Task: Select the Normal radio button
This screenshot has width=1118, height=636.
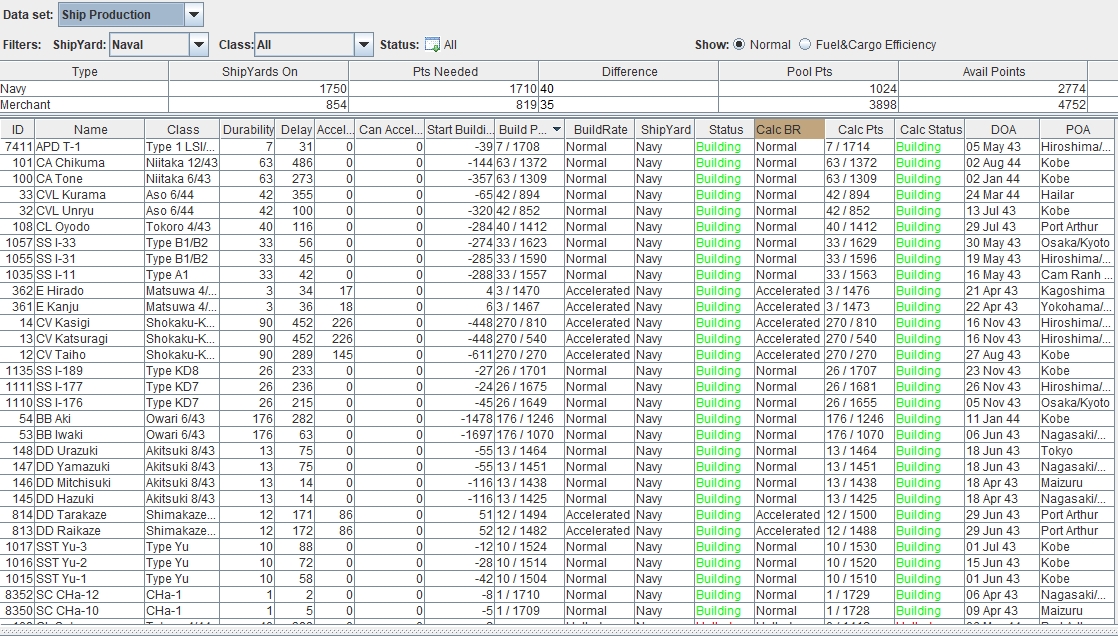Action: click(x=740, y=45)
